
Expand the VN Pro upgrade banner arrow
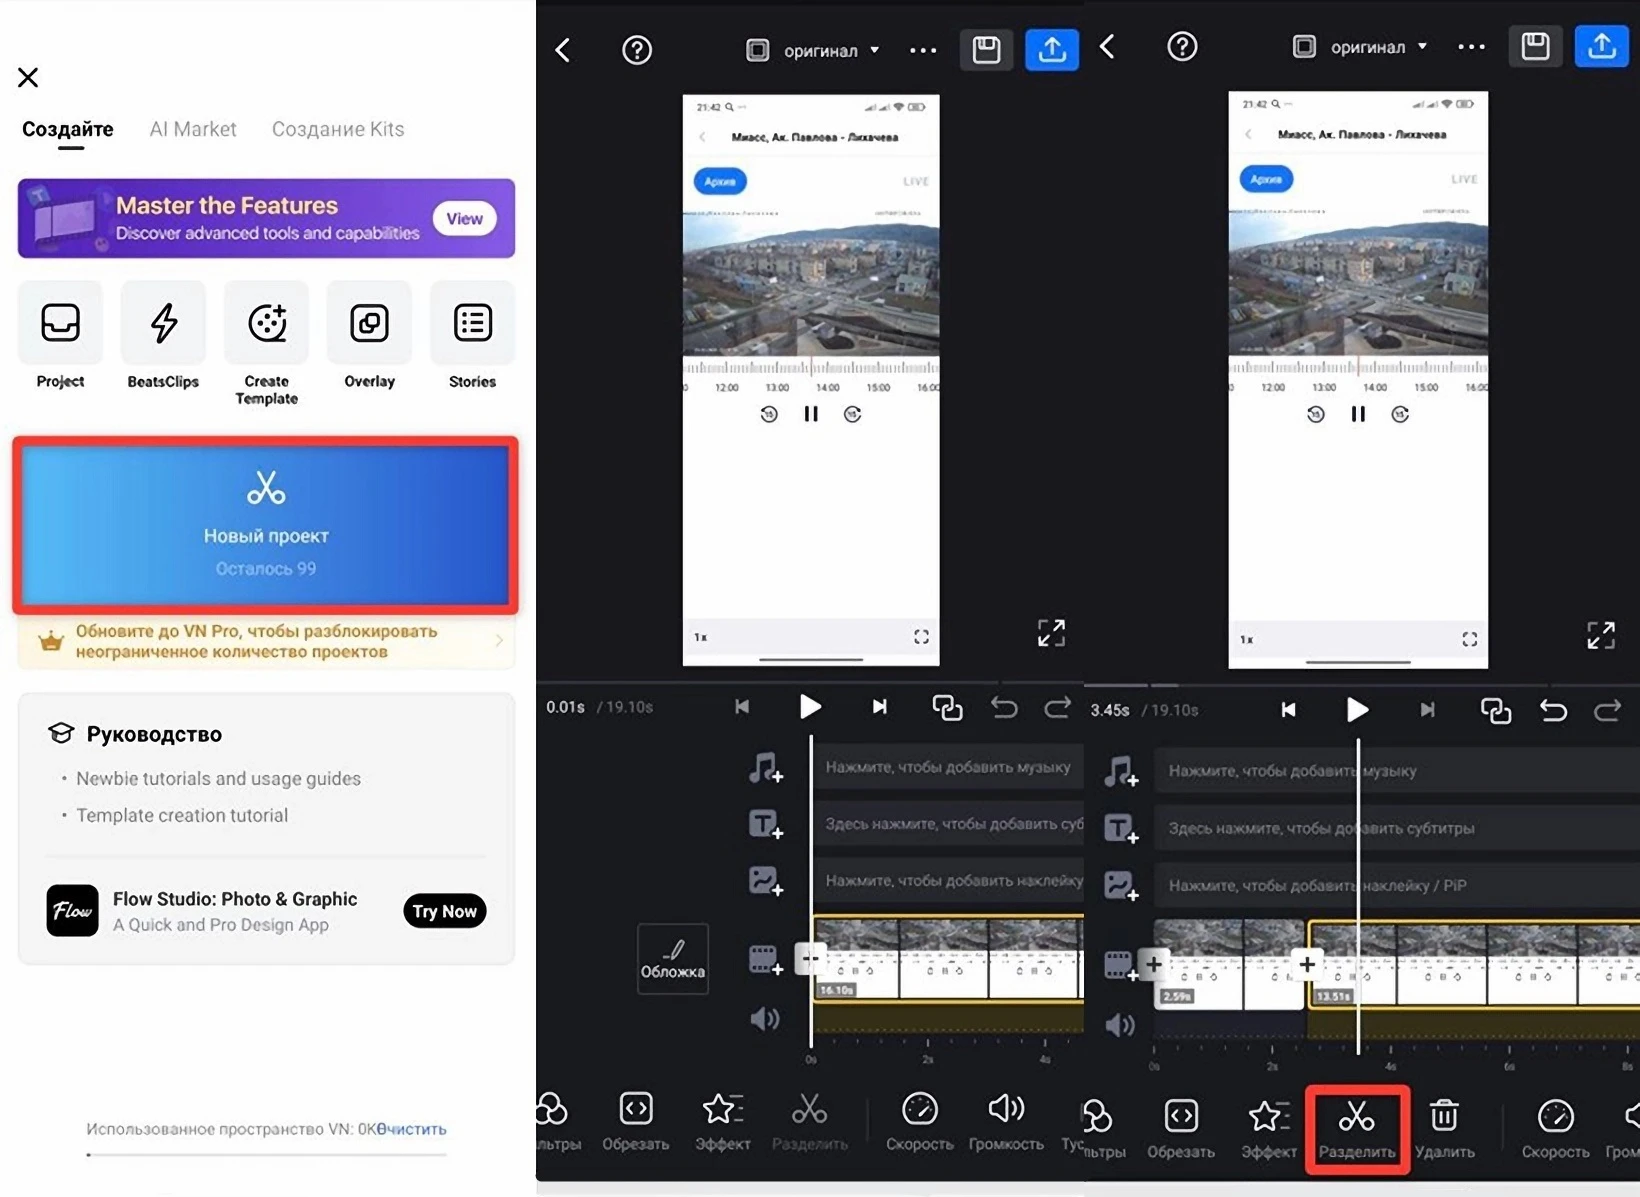(498, 641)
